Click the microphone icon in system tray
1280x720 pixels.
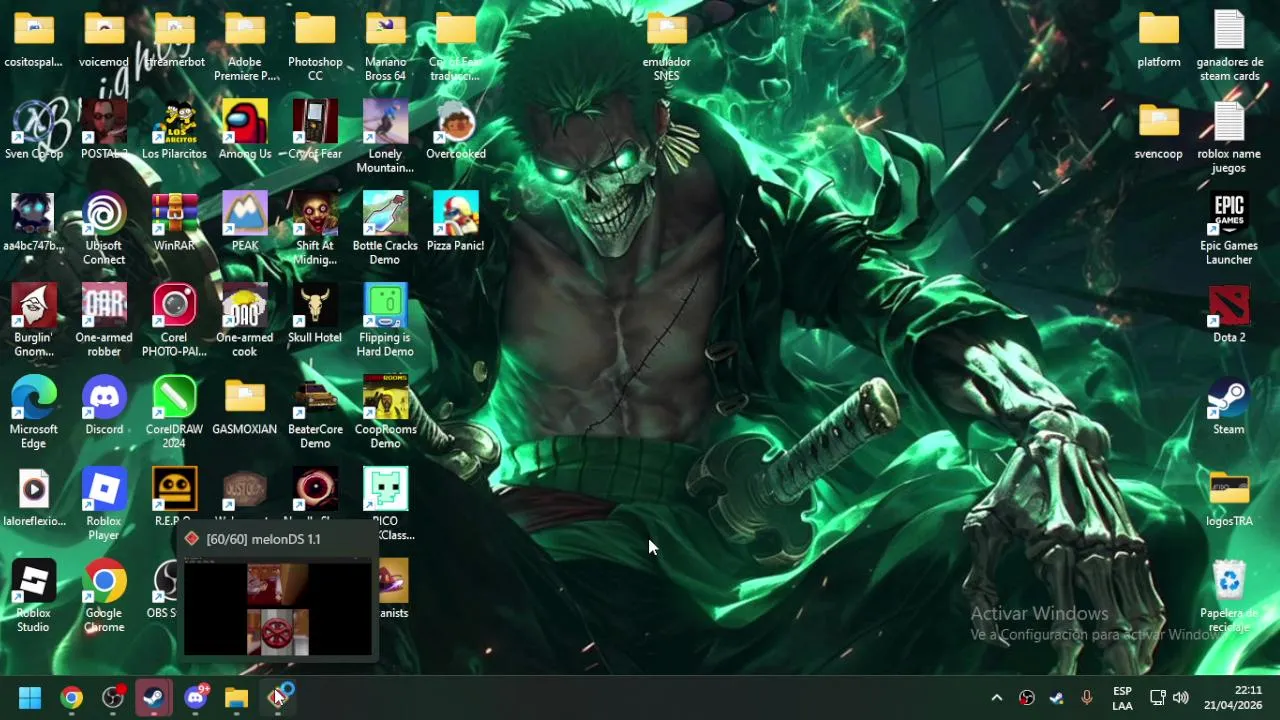1087,698
